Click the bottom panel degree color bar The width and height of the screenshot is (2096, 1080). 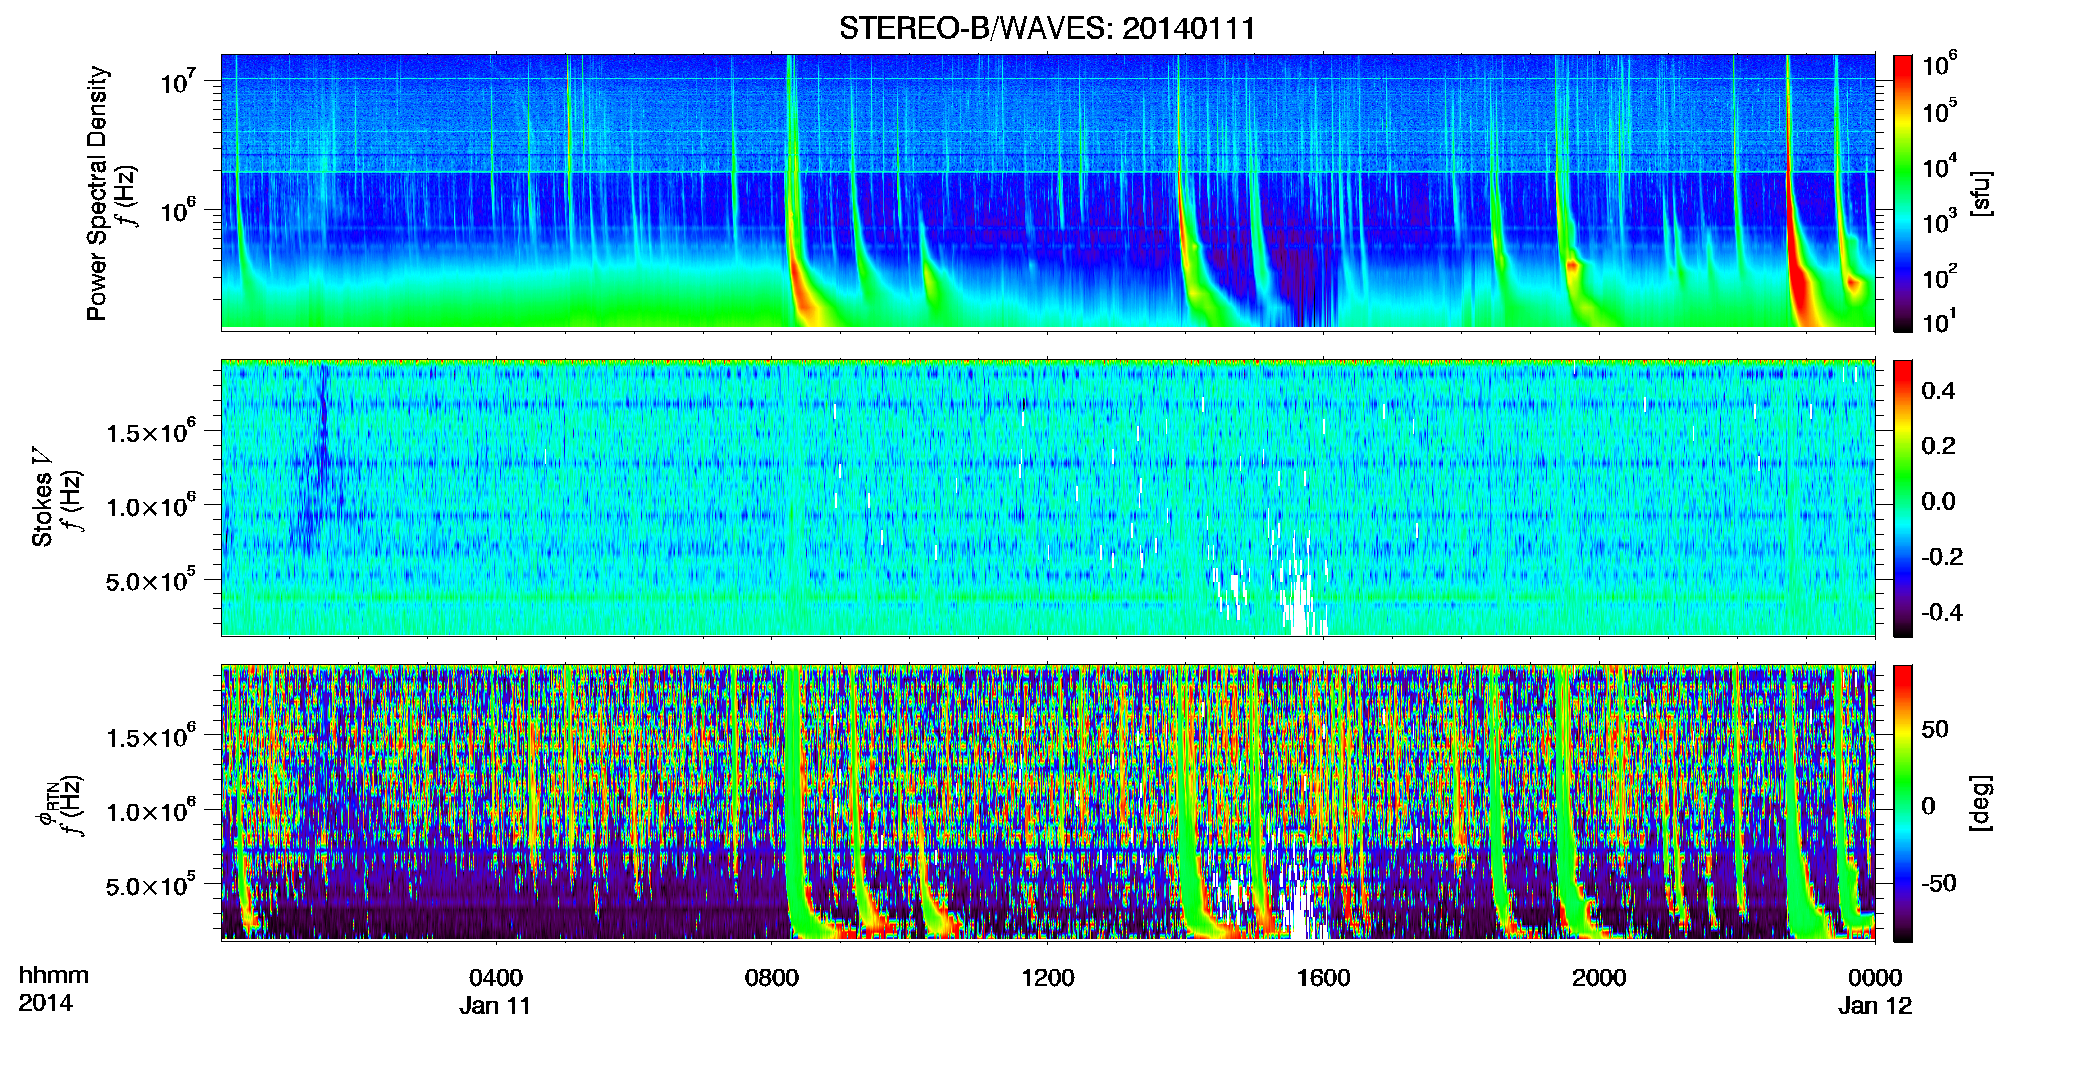1903,803
